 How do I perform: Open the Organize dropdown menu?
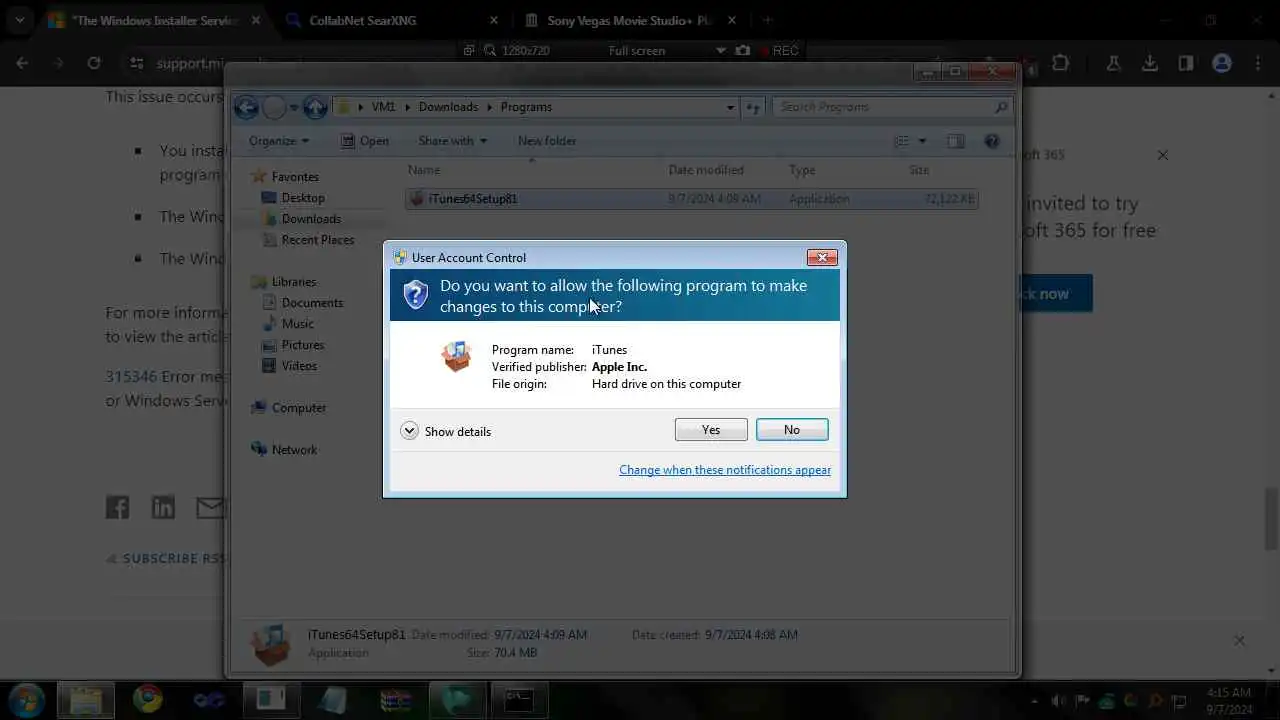pyautogui.click(x=279, y=141)
